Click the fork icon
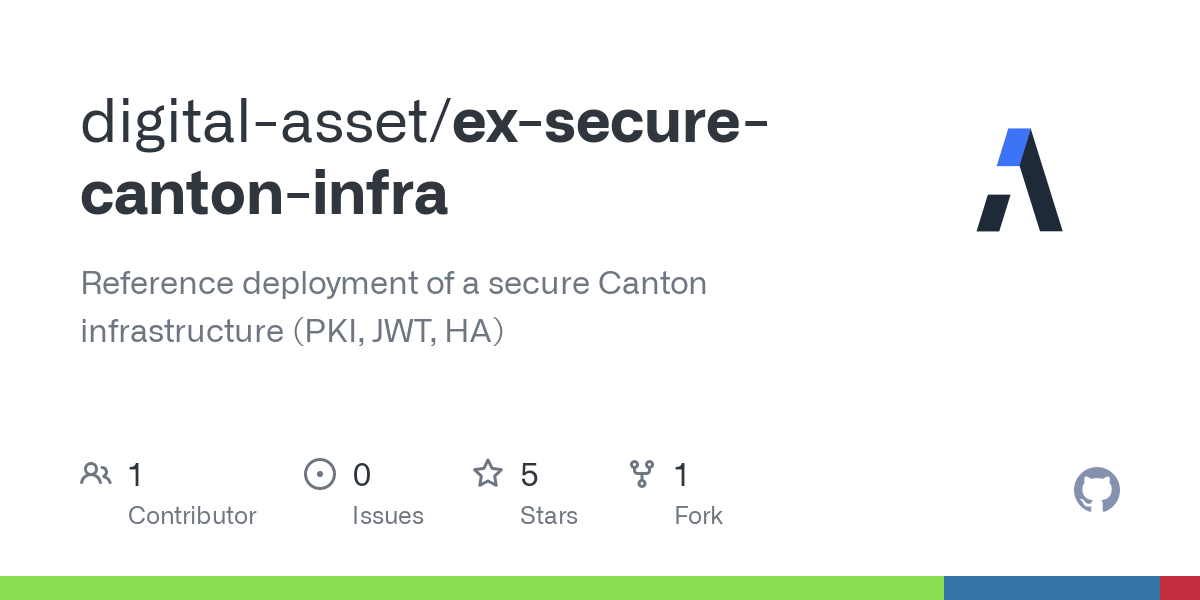 [x=641, y=474]
